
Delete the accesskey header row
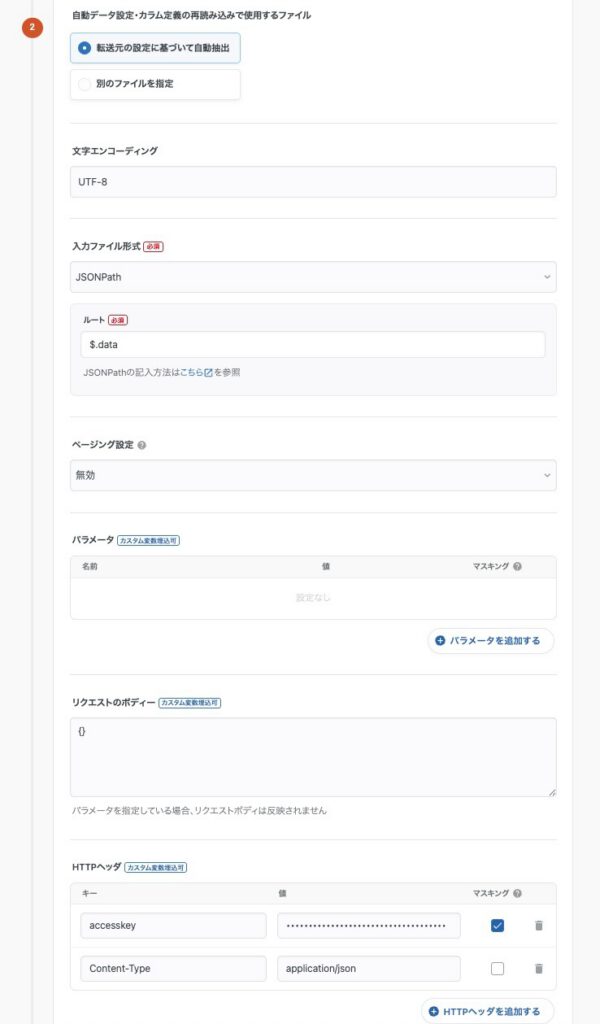pos(538,926)
